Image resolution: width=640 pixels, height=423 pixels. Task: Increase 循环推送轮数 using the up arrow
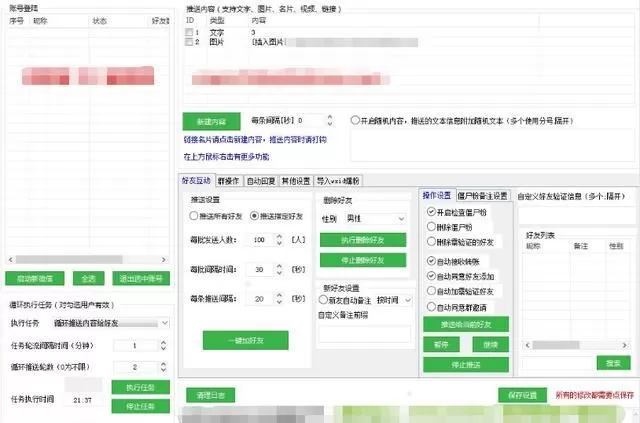coord(163,364)
